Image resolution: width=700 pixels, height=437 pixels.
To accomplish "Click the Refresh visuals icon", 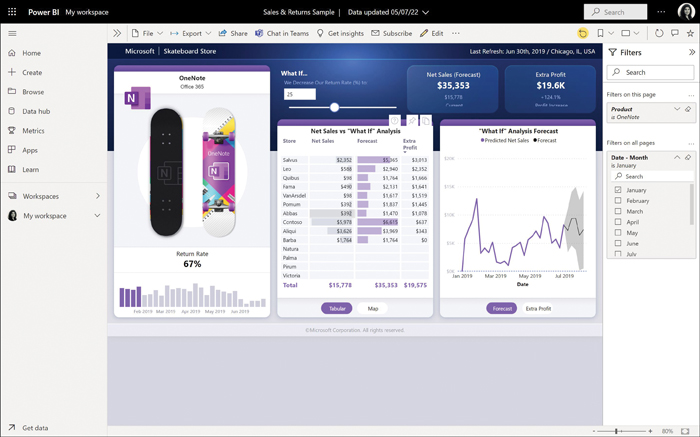I will click(659, 33).
